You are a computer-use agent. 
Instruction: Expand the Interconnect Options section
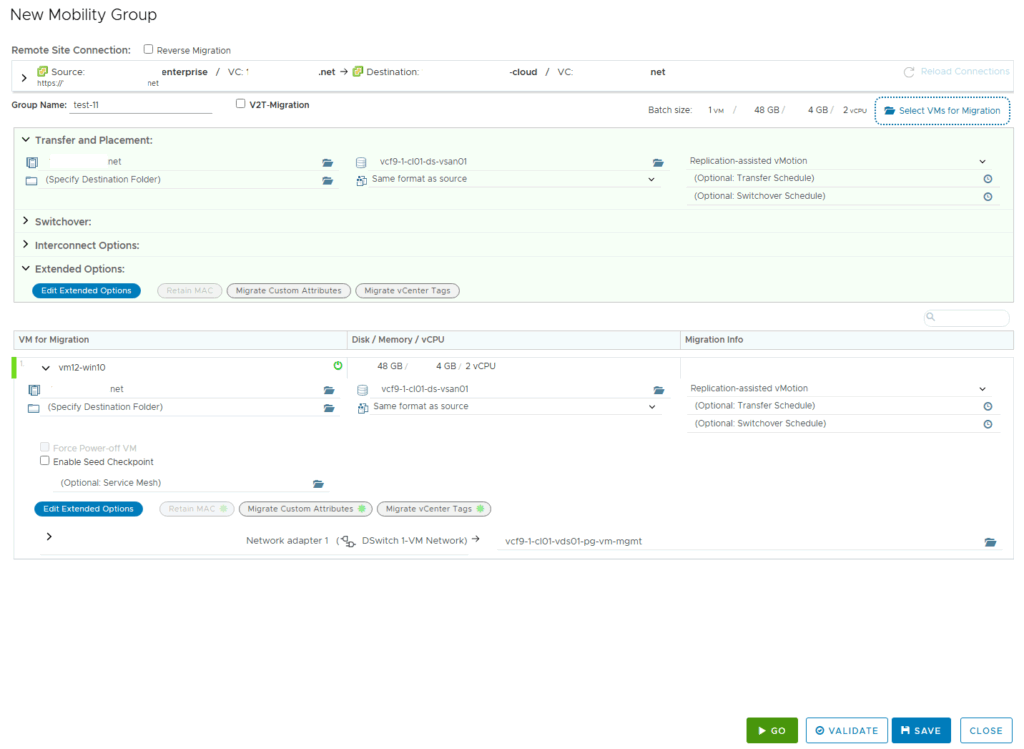[x=25, y=245]
